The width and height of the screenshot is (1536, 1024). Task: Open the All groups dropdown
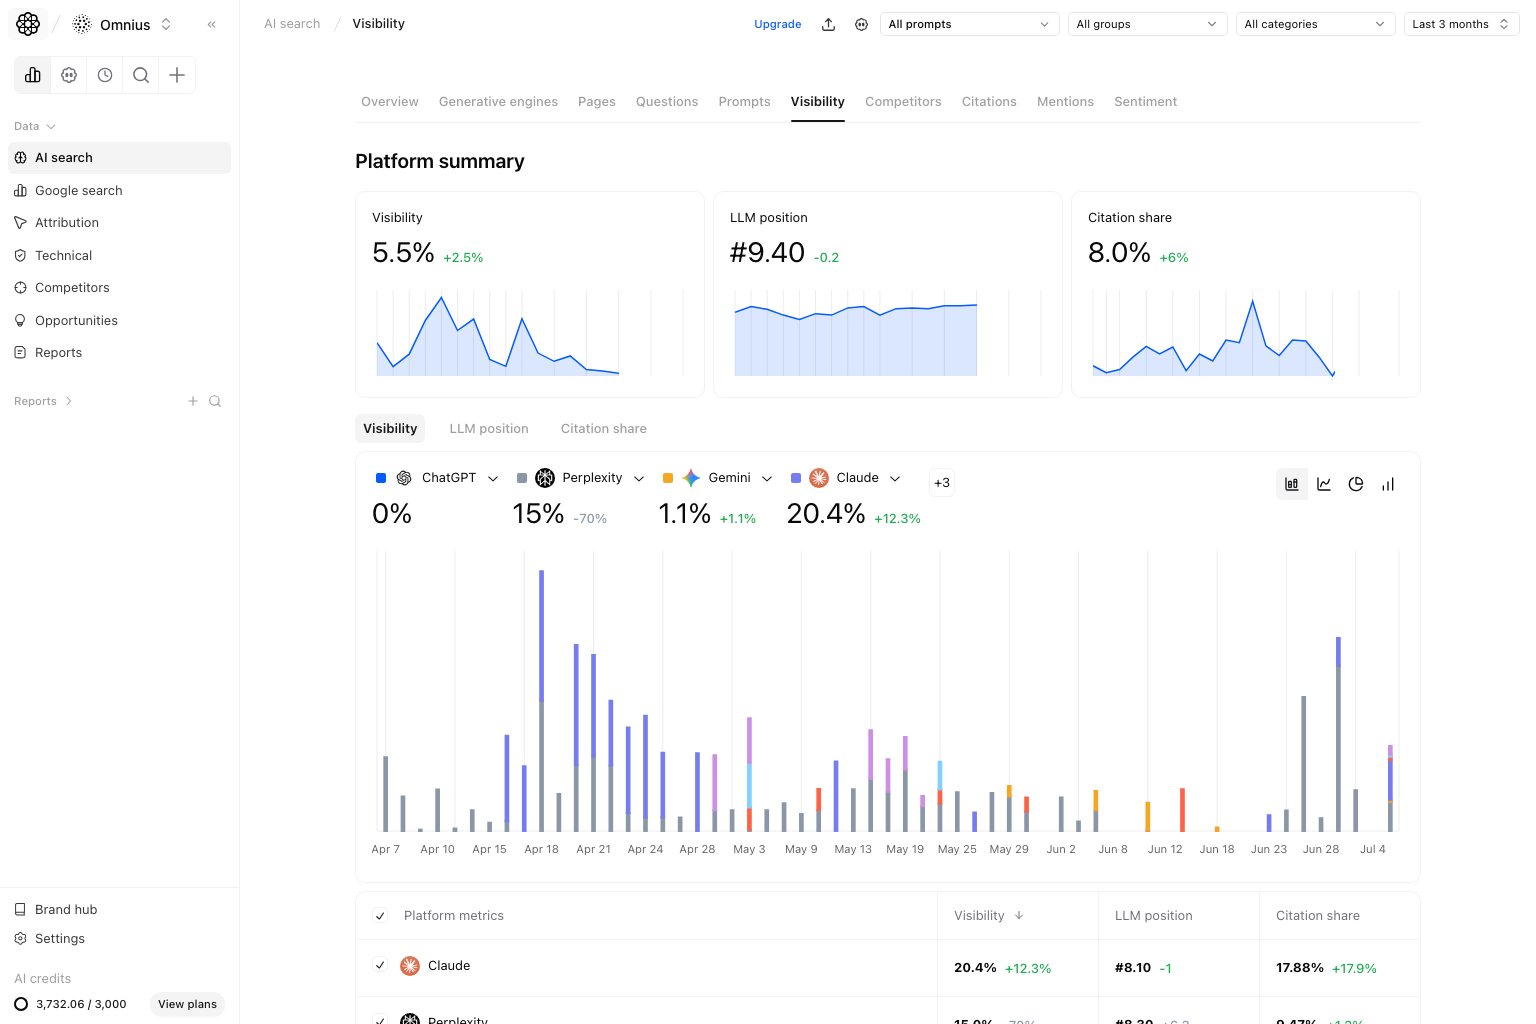(x=1147, y=24)
